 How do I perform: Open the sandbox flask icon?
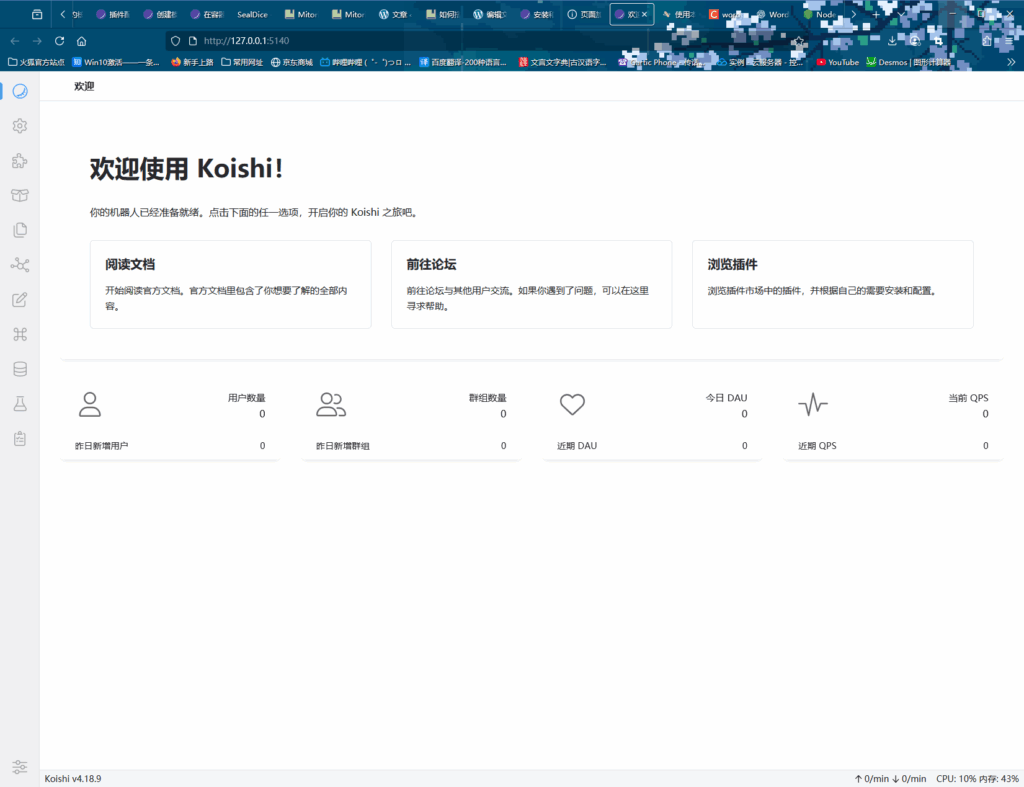[x=19, y=404]
